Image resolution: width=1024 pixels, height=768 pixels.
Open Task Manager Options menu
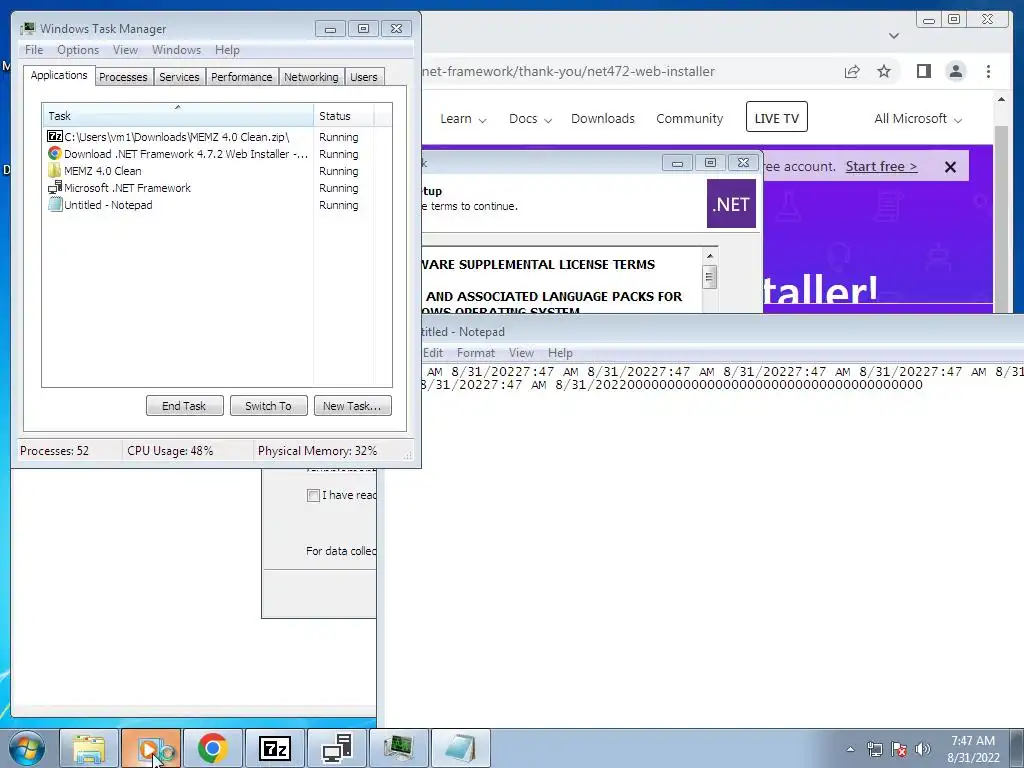tap(78, 50)
